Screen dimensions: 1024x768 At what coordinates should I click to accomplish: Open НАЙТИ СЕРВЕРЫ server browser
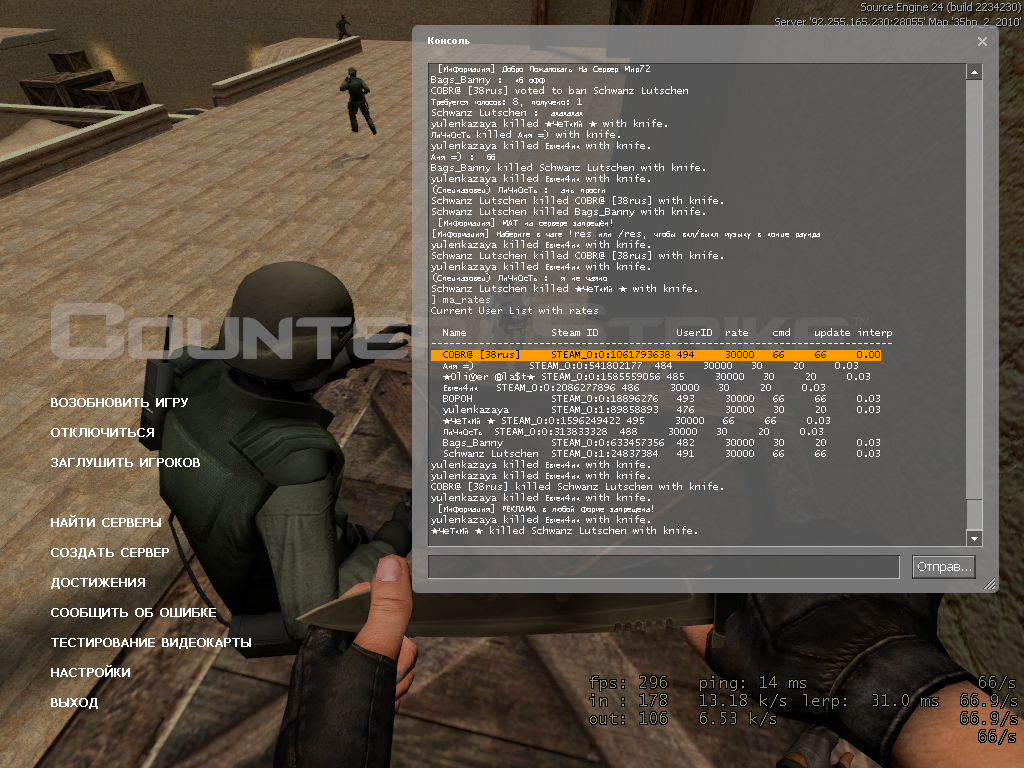(106, 522)
